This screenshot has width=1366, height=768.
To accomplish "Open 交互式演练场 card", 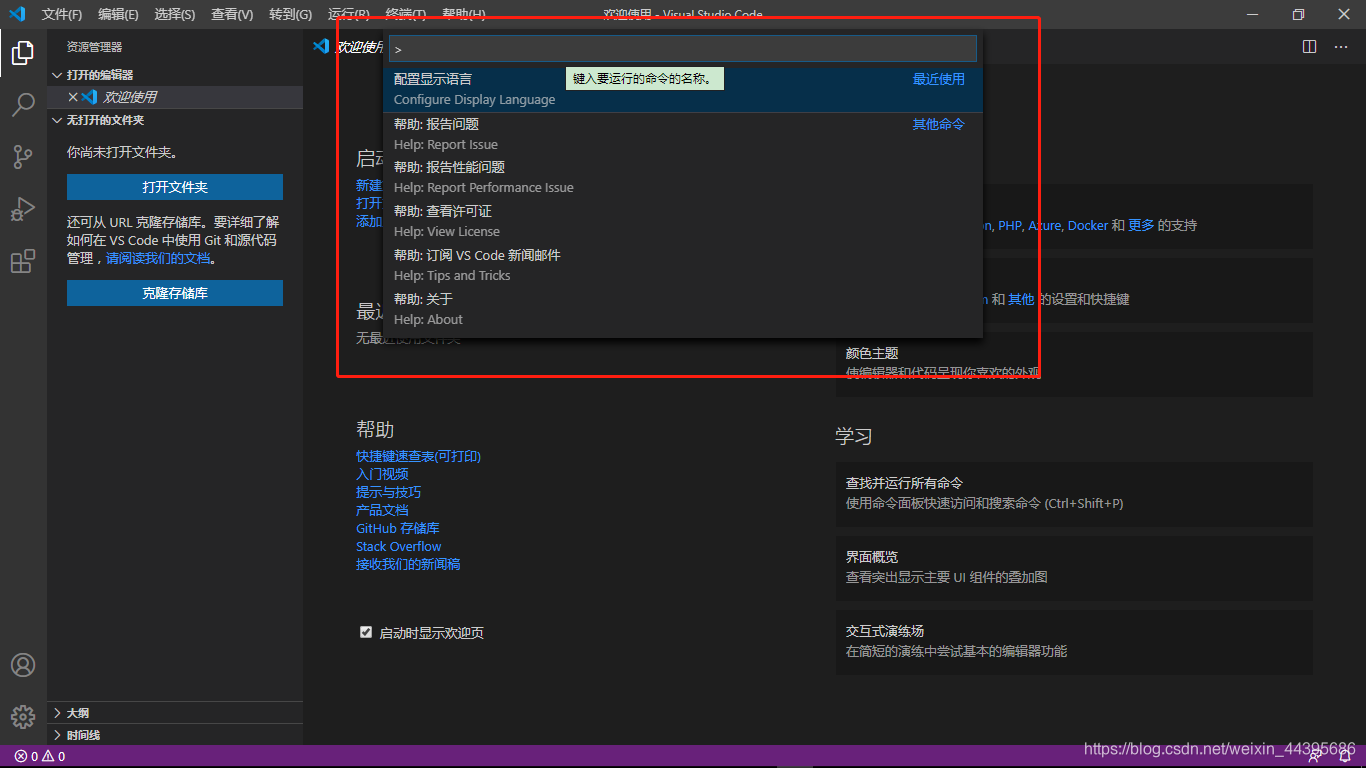I will (1074, 641).
